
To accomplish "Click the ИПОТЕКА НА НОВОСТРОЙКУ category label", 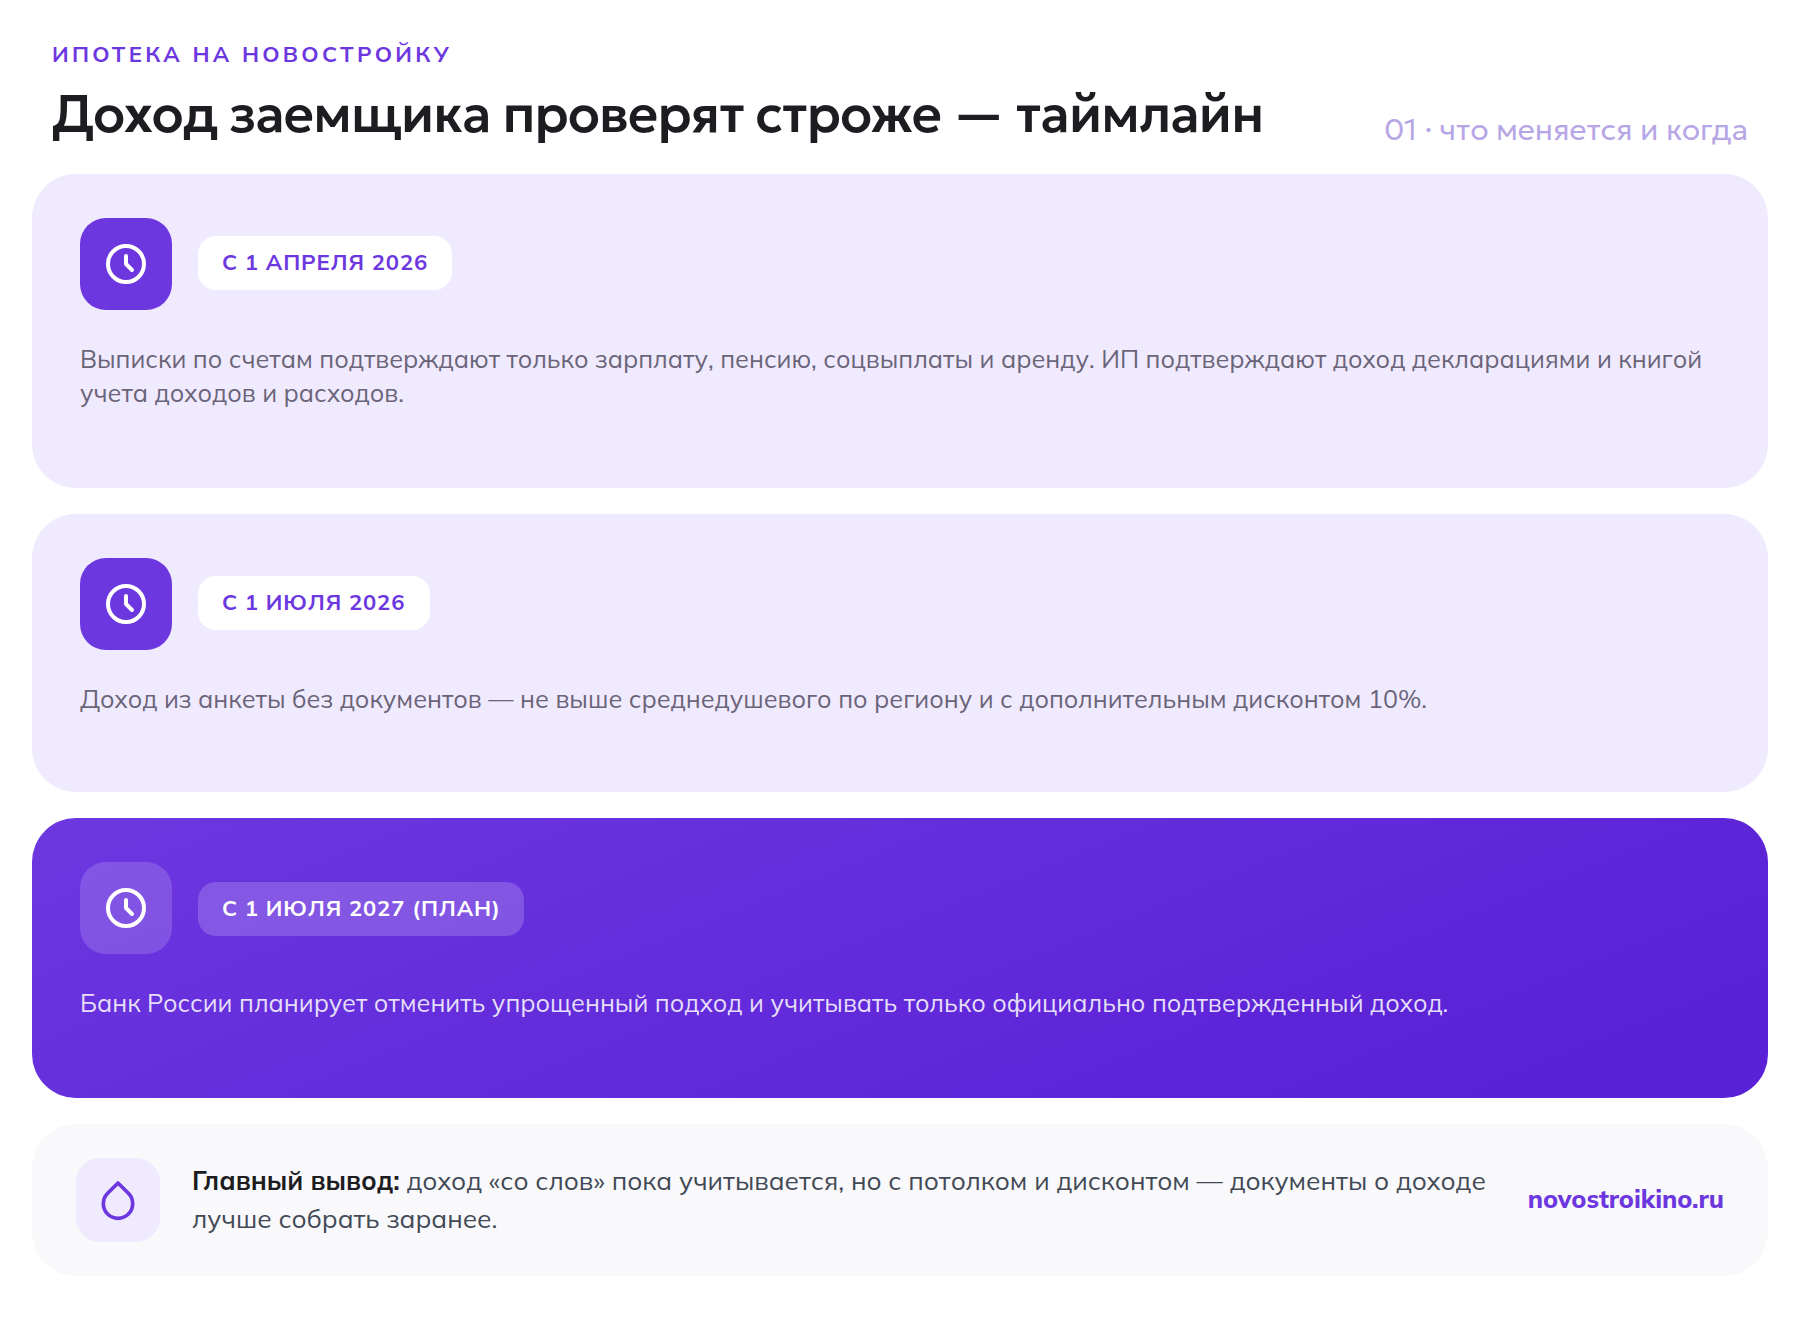I will [x=252, y=54].
